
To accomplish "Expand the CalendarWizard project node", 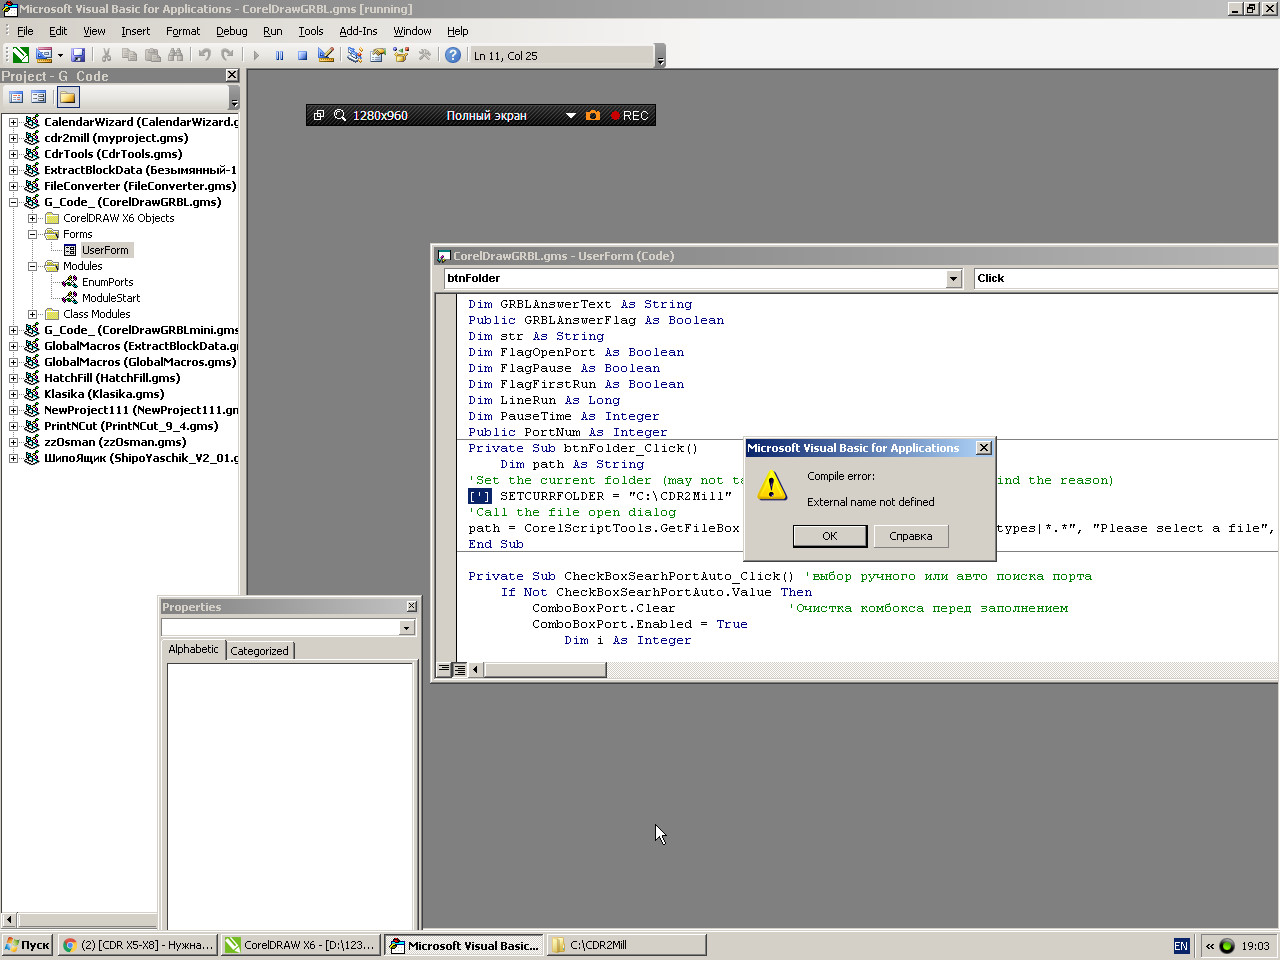I will tap(14, 122).
